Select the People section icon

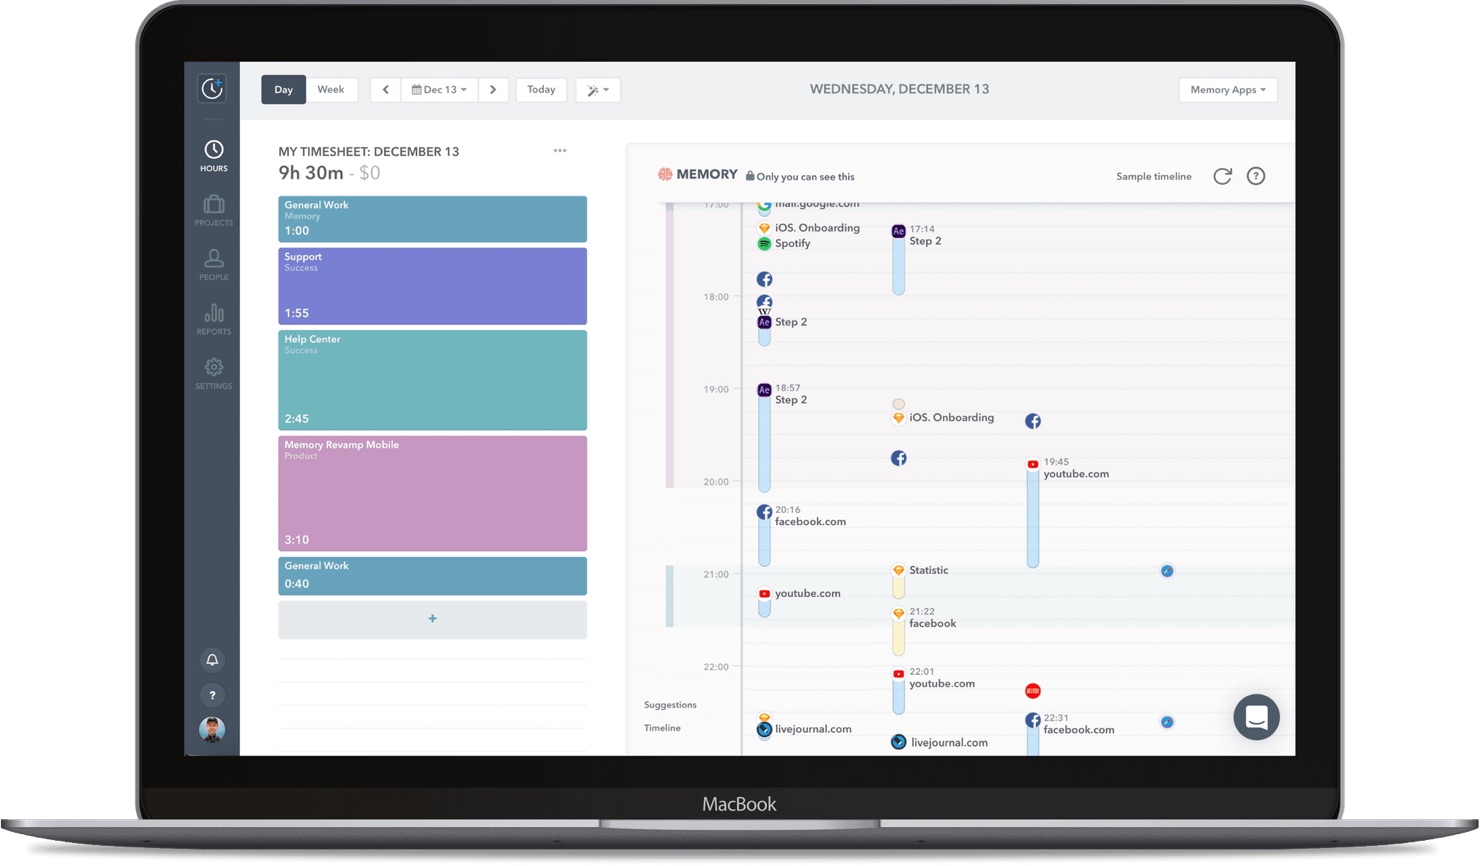(213, 258)
